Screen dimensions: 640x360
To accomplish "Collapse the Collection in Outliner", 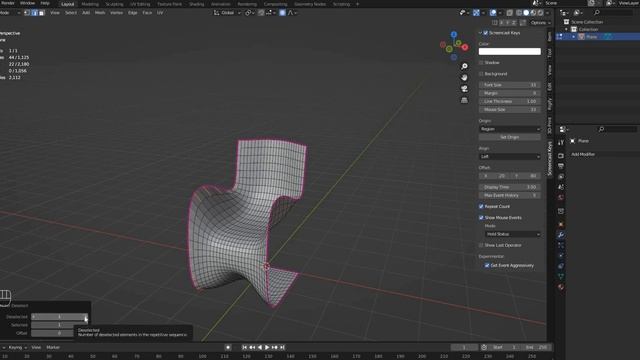I will point(566,29).
